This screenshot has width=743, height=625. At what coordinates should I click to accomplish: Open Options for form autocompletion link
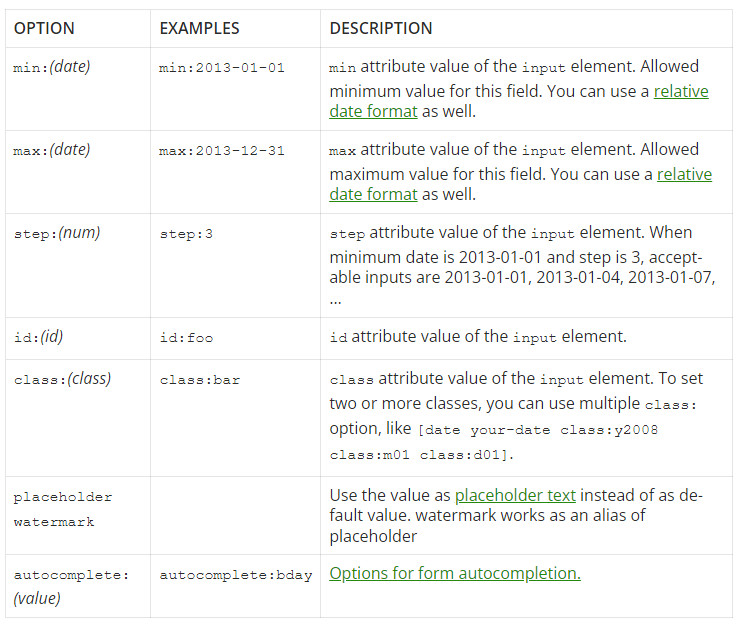point(454,573)
